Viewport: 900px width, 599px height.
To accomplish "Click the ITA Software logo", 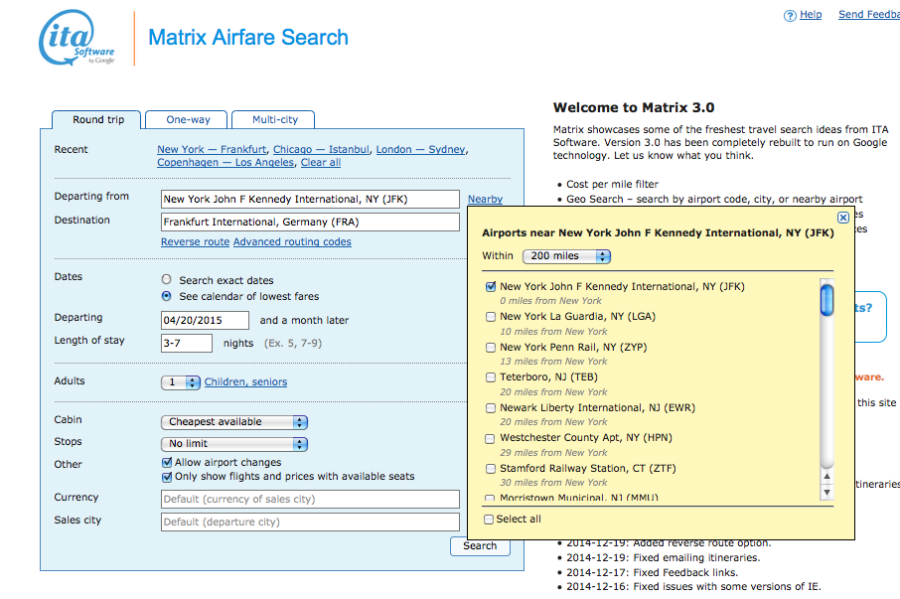I will pos(78,39).
